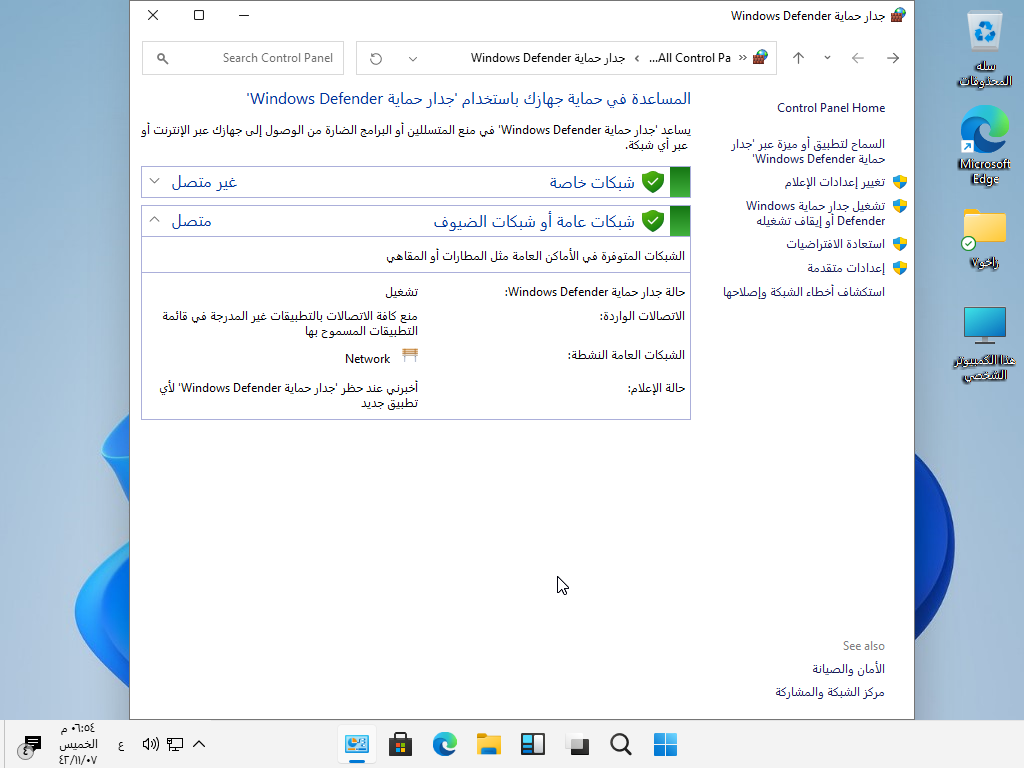Expand the hidden breadcrumb path double chevron

click(x=743, y=58)
